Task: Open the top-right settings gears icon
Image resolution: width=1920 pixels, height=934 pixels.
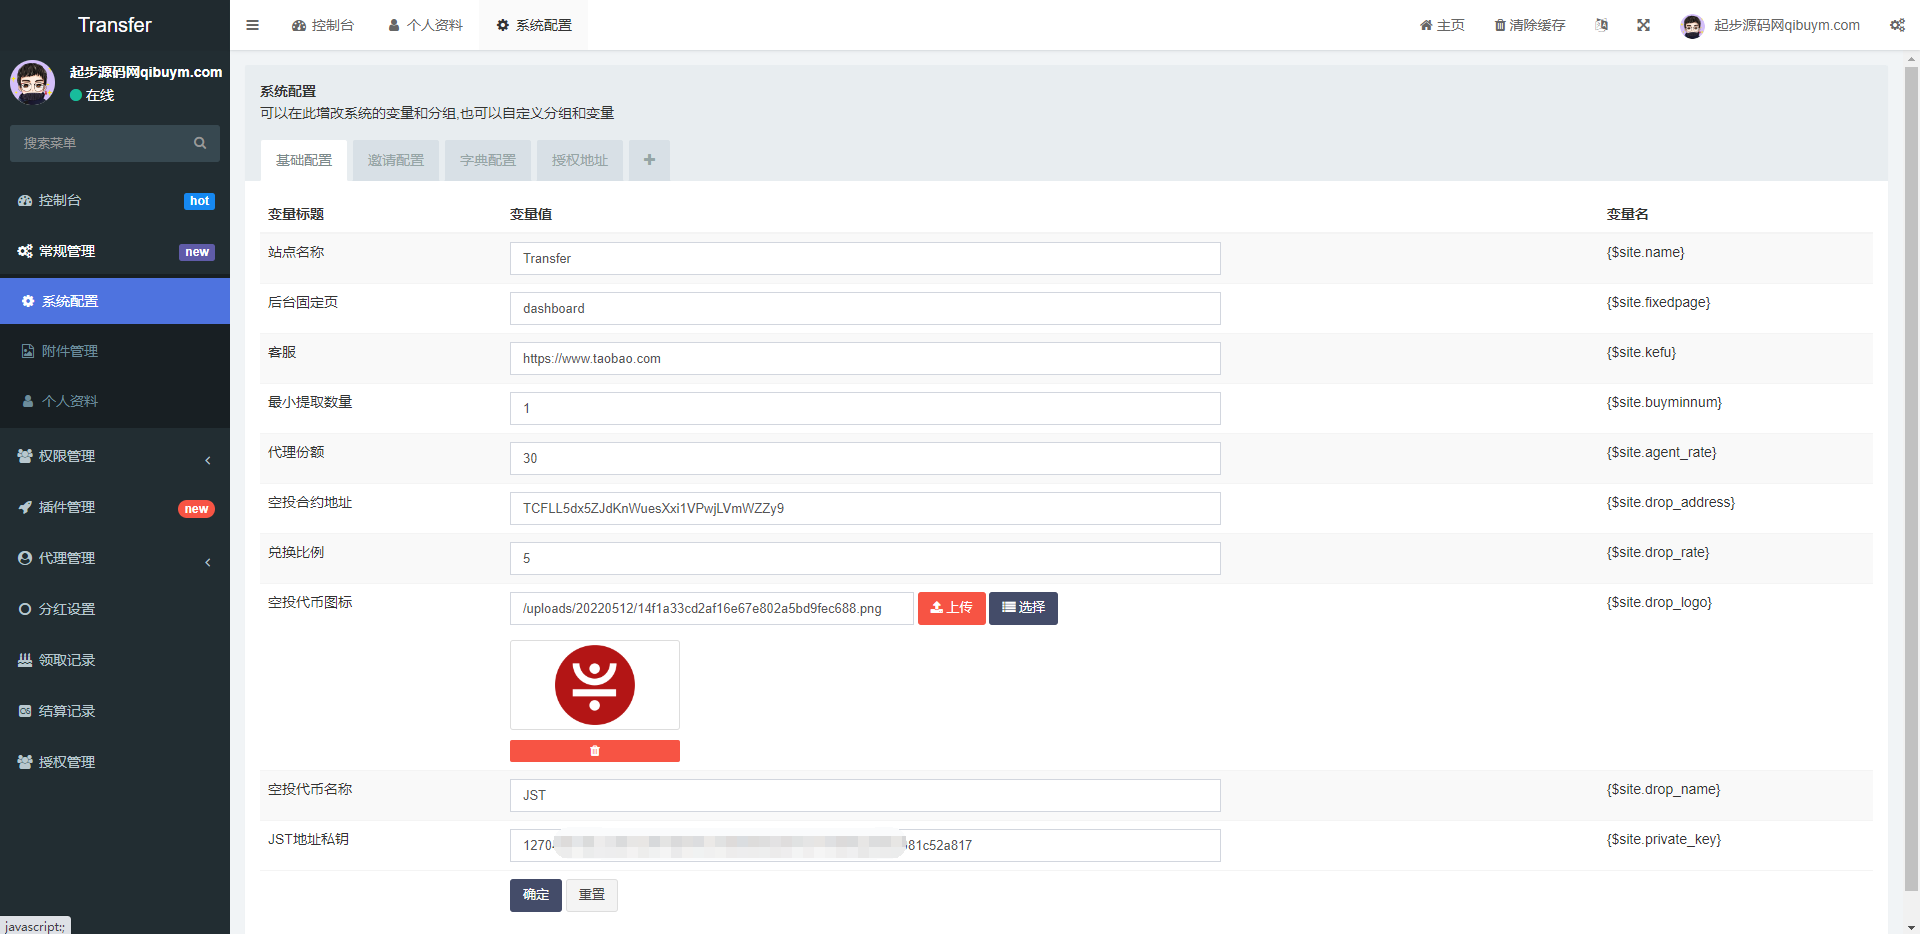Action: [1897, 25]
